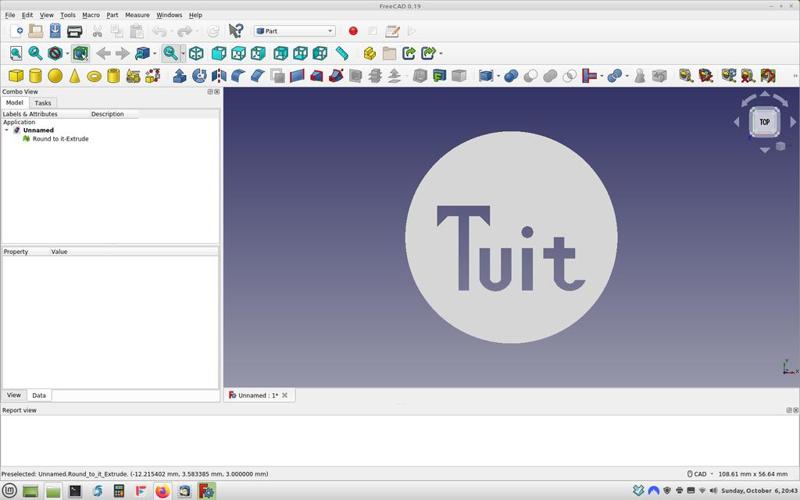Rotate view left with the navigation cube arrow

[736, 122]
